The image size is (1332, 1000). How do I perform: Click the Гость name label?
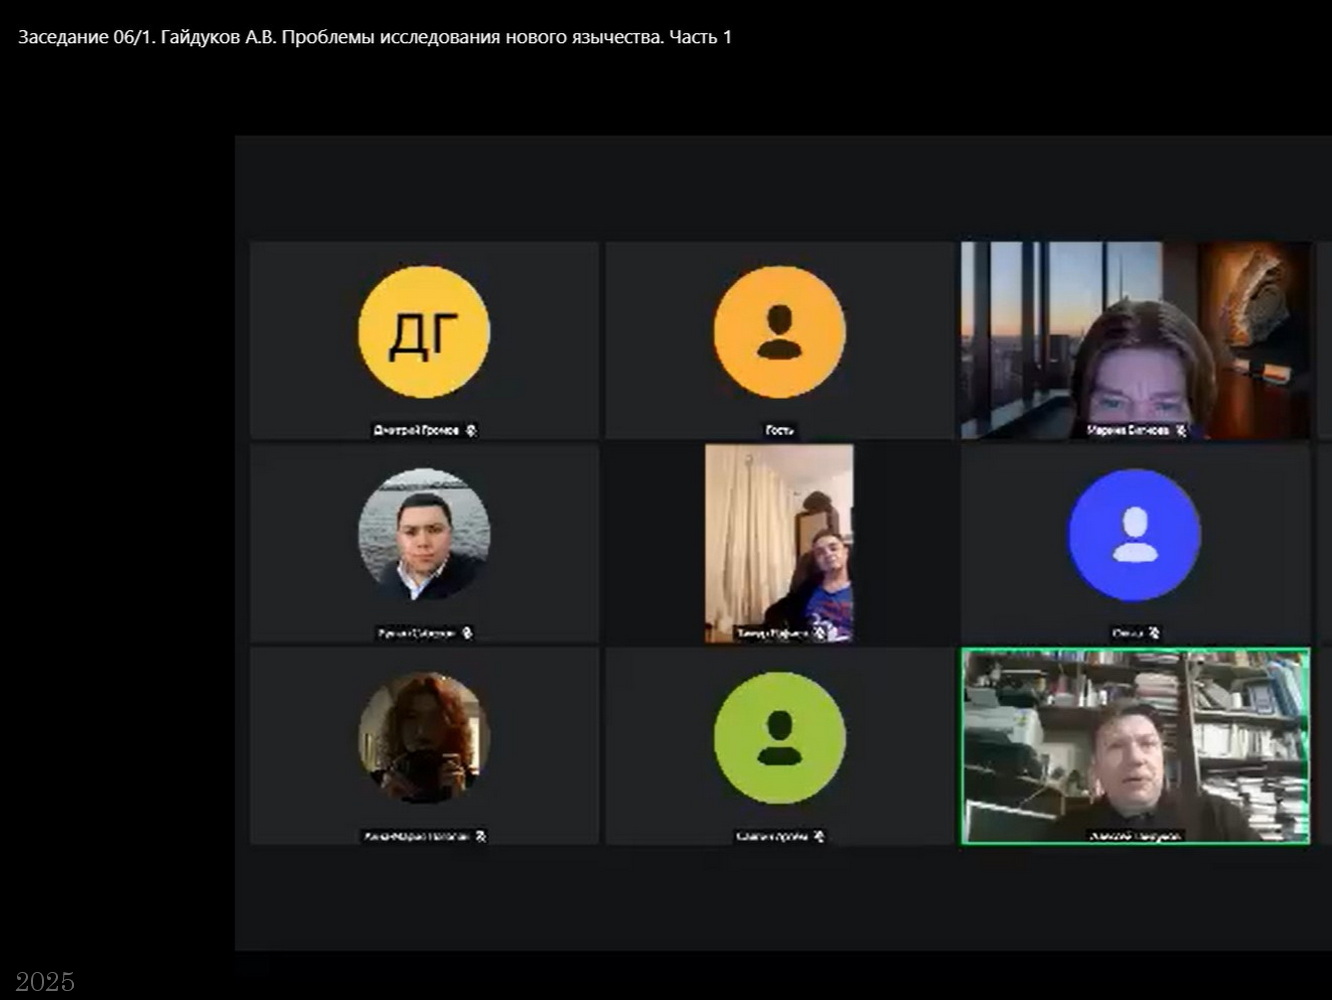779,430
